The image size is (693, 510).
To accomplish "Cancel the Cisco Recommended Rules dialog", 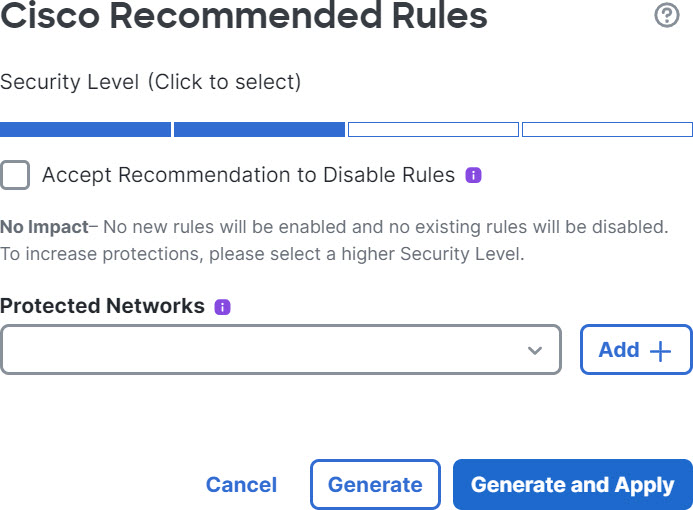I will click(x=241, y=485).
